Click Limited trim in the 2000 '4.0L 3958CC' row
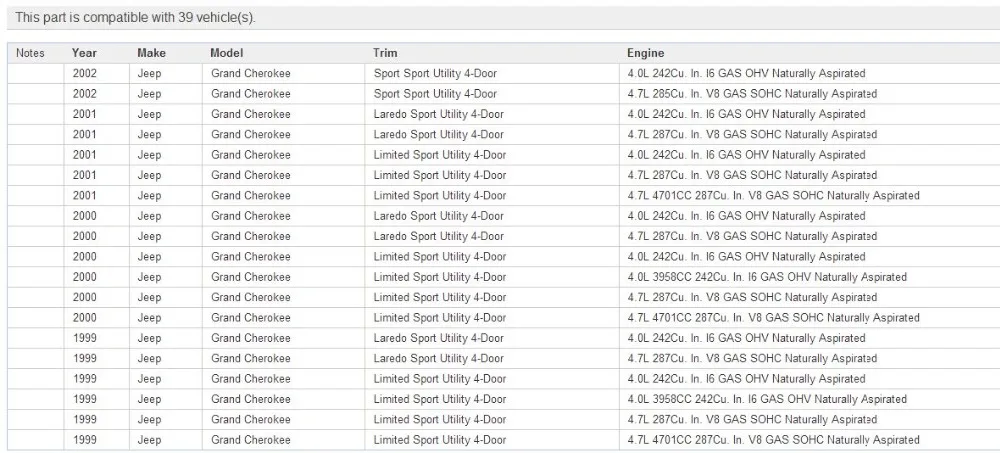The height and width of the screenshot is (453, 1000). 440,277
